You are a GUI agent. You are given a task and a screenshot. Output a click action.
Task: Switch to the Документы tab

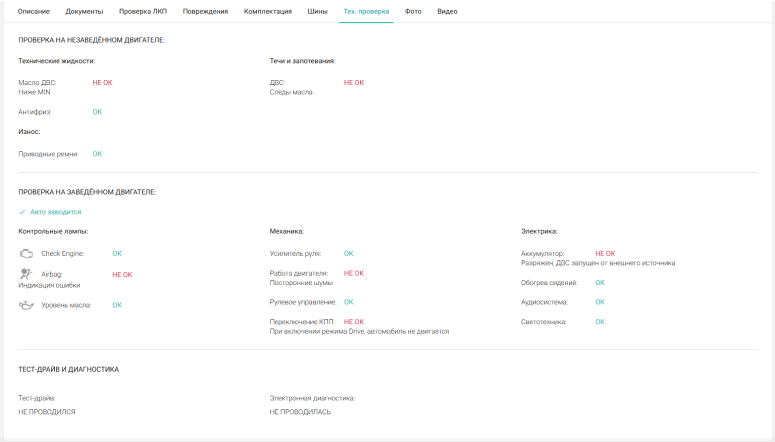[x=84, y=11]
